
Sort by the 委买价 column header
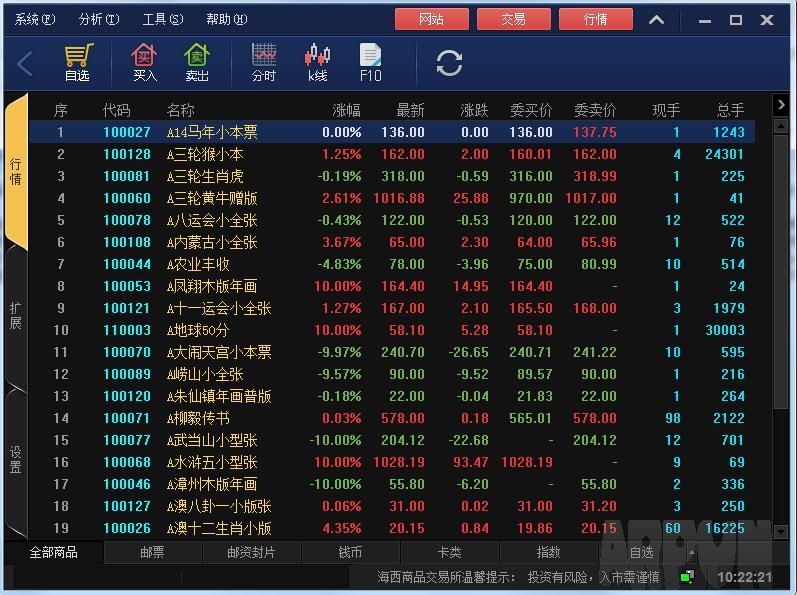(531, 110)
